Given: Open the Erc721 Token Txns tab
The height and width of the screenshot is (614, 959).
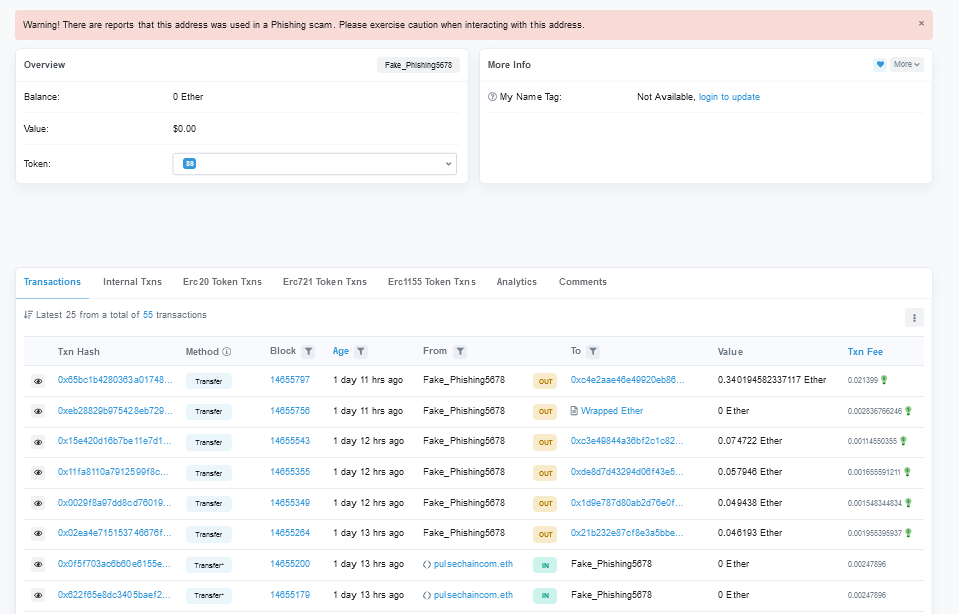Looking at the screenshot, I should pos(325,282).
